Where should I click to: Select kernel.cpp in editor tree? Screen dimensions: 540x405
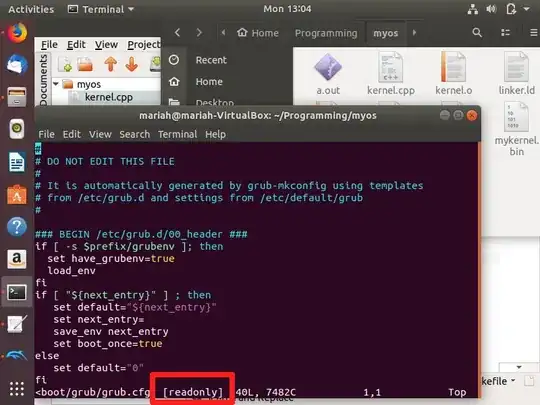coord(108,97)
